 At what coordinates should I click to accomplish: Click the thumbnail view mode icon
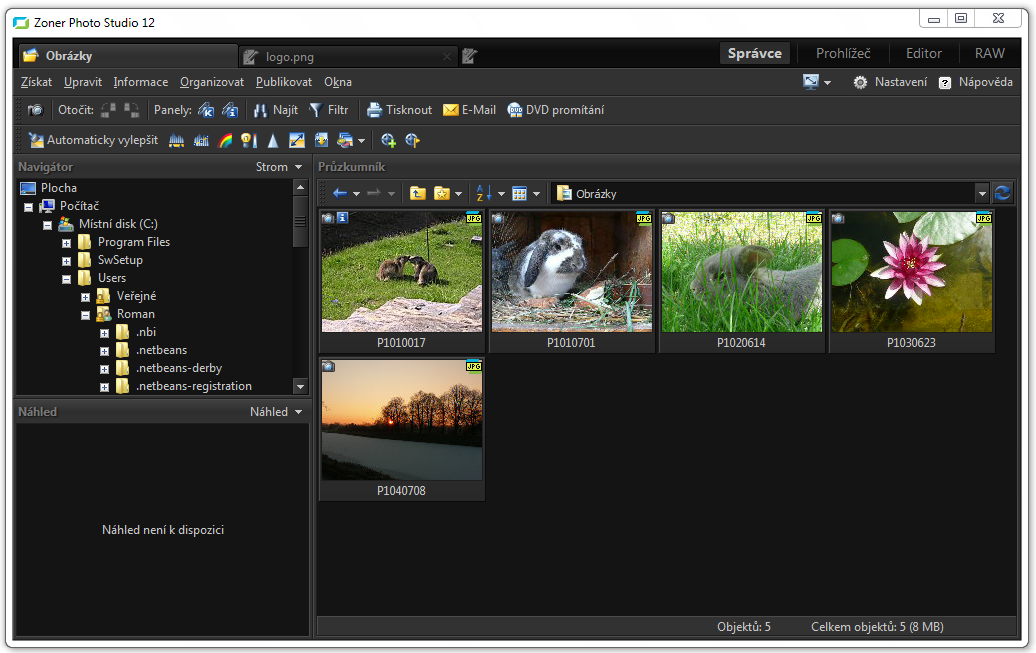[x=520, y=193]
